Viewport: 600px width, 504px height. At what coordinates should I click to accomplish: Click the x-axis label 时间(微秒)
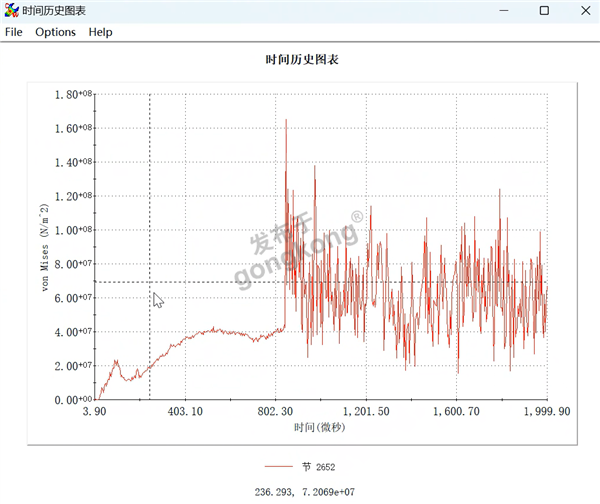coord(320,427)
